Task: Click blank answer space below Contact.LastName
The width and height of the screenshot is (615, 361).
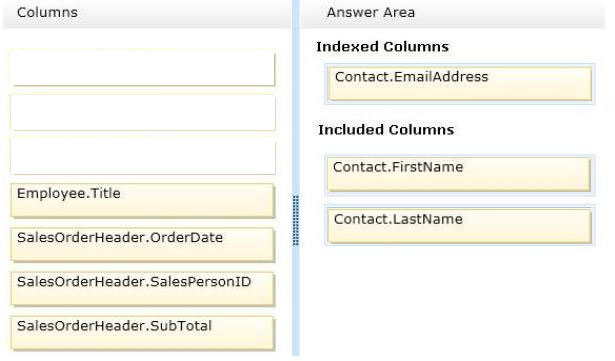Action: coord(453,302)
